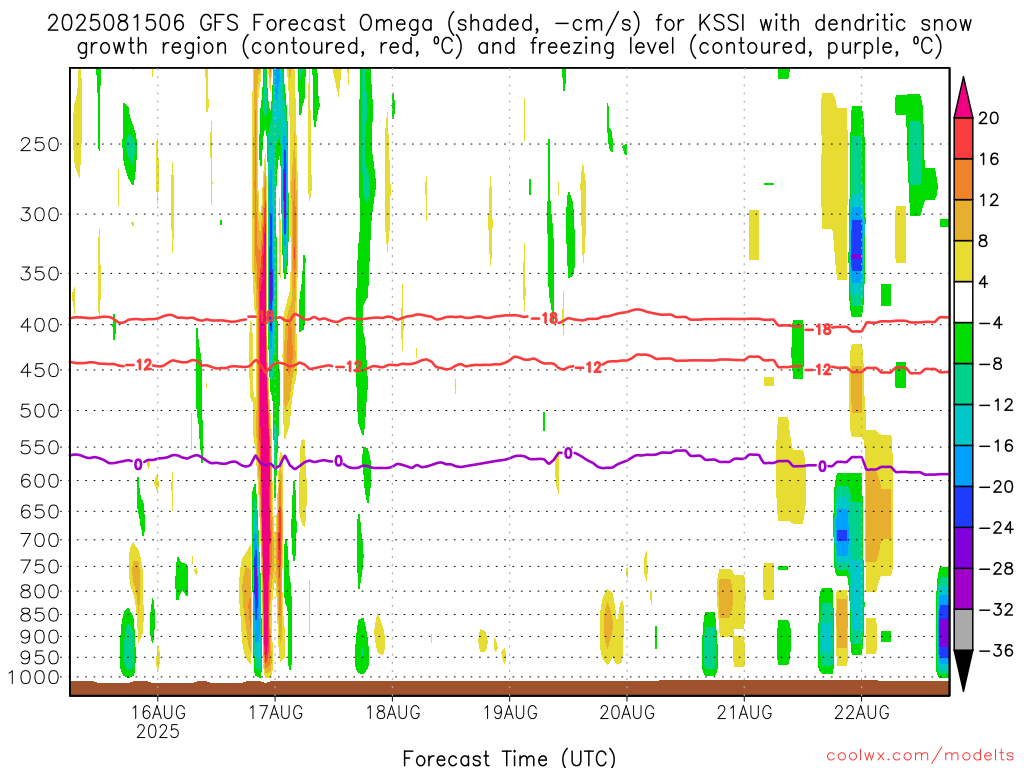Pick the sea-green -8 to -12 colorbar segment
Viewport: 1024px width, 768px height.
[963, 385]
